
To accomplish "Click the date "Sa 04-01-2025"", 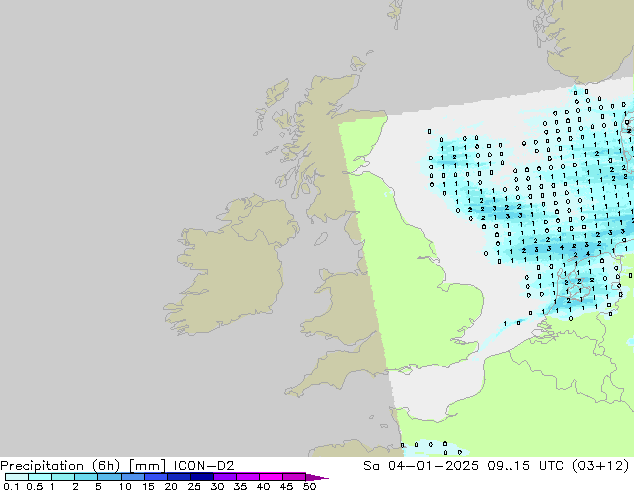I will (421, 466).
